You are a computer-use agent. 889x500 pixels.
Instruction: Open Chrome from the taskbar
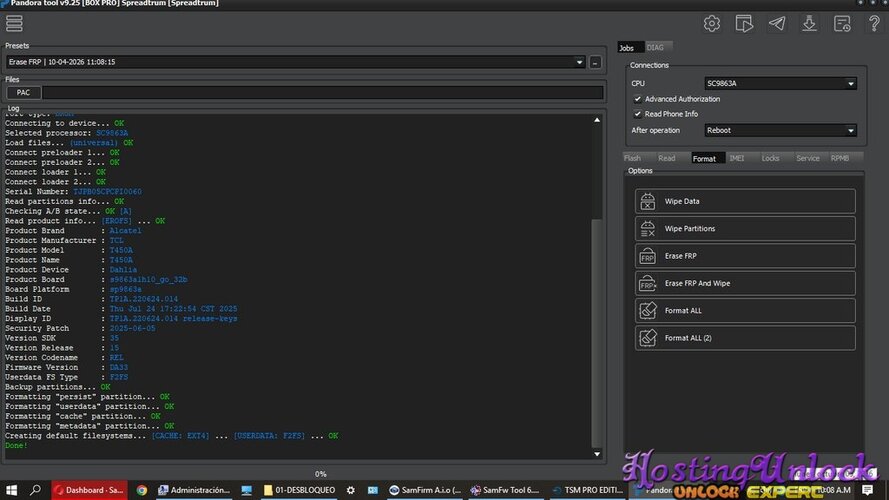click(142, 490)
